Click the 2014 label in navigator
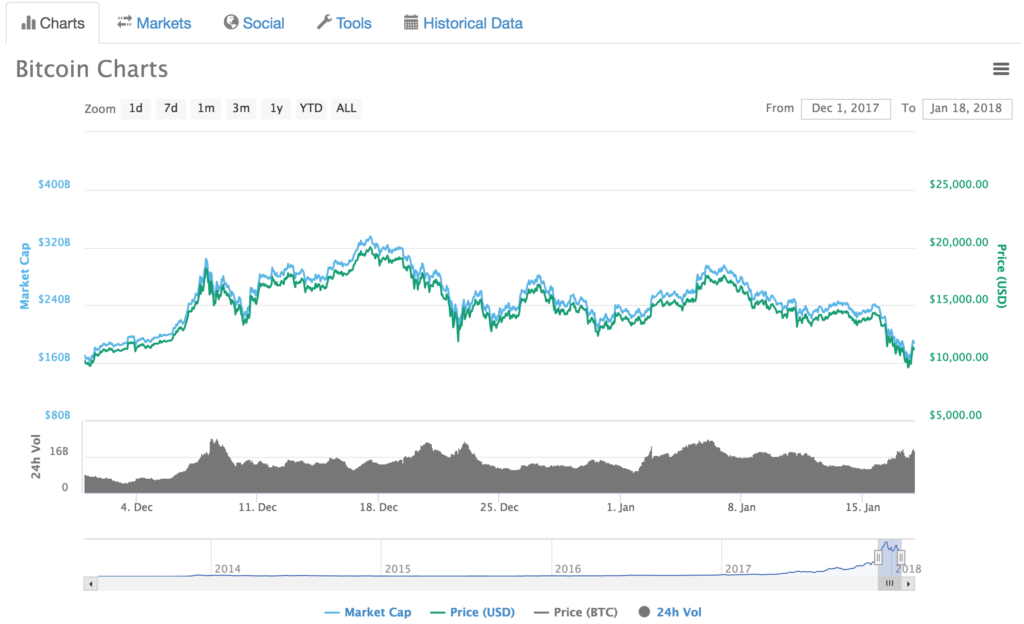 click(227, 569)
